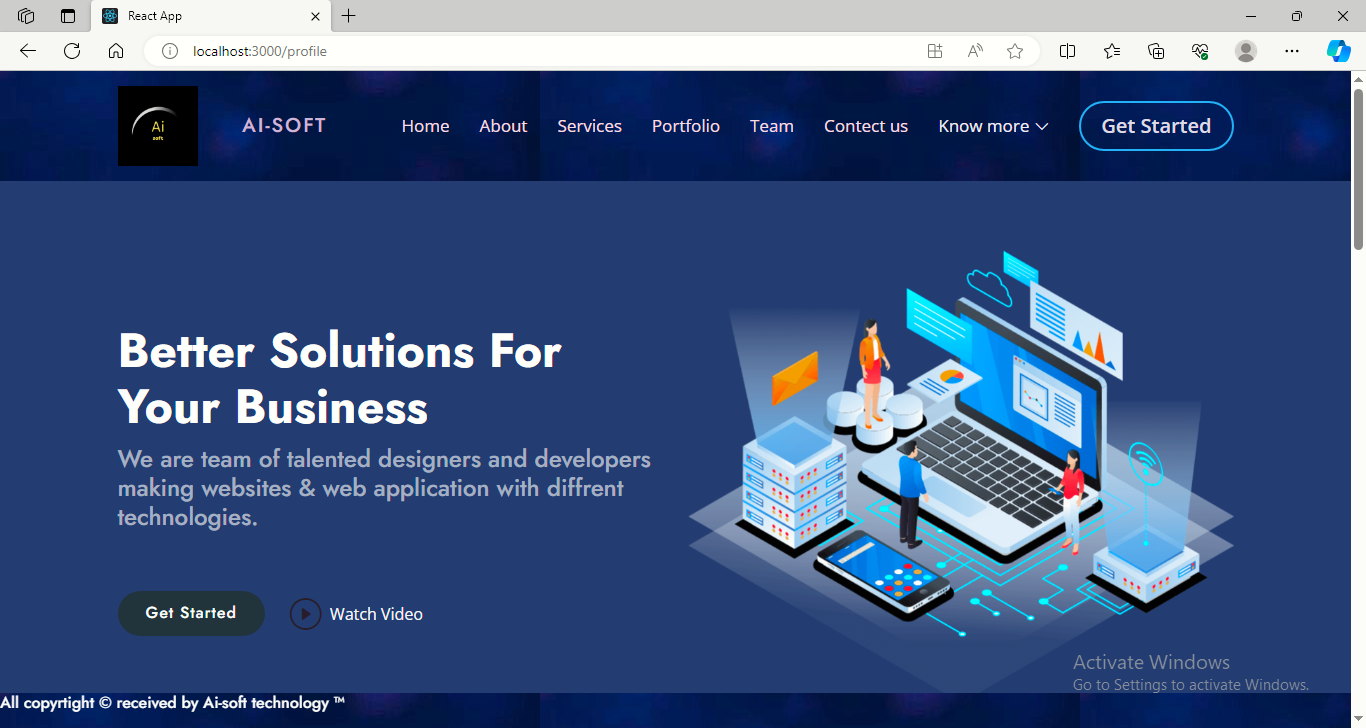Click the AI-soft logo image

[x=158, y=126]
